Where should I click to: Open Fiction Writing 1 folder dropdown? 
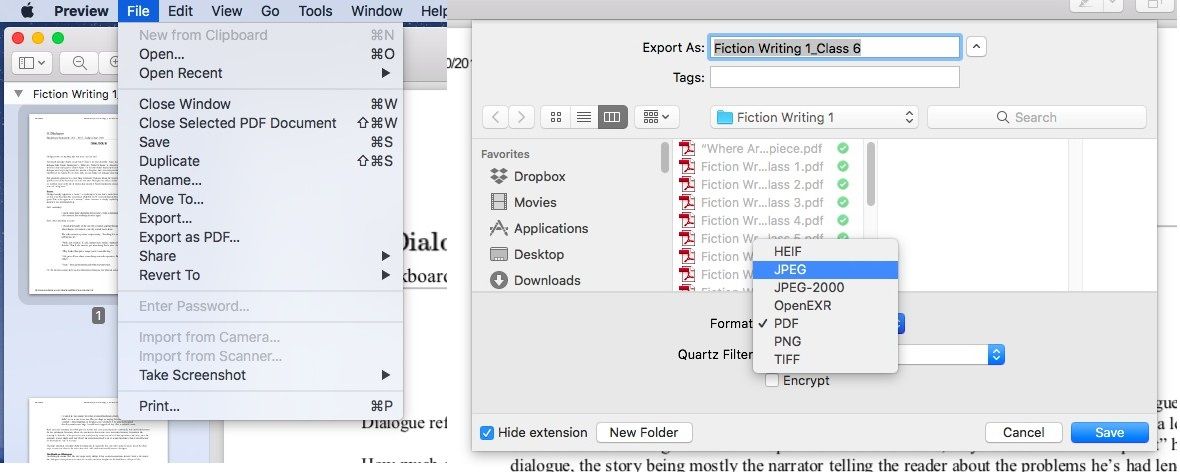tap(814, 117)
